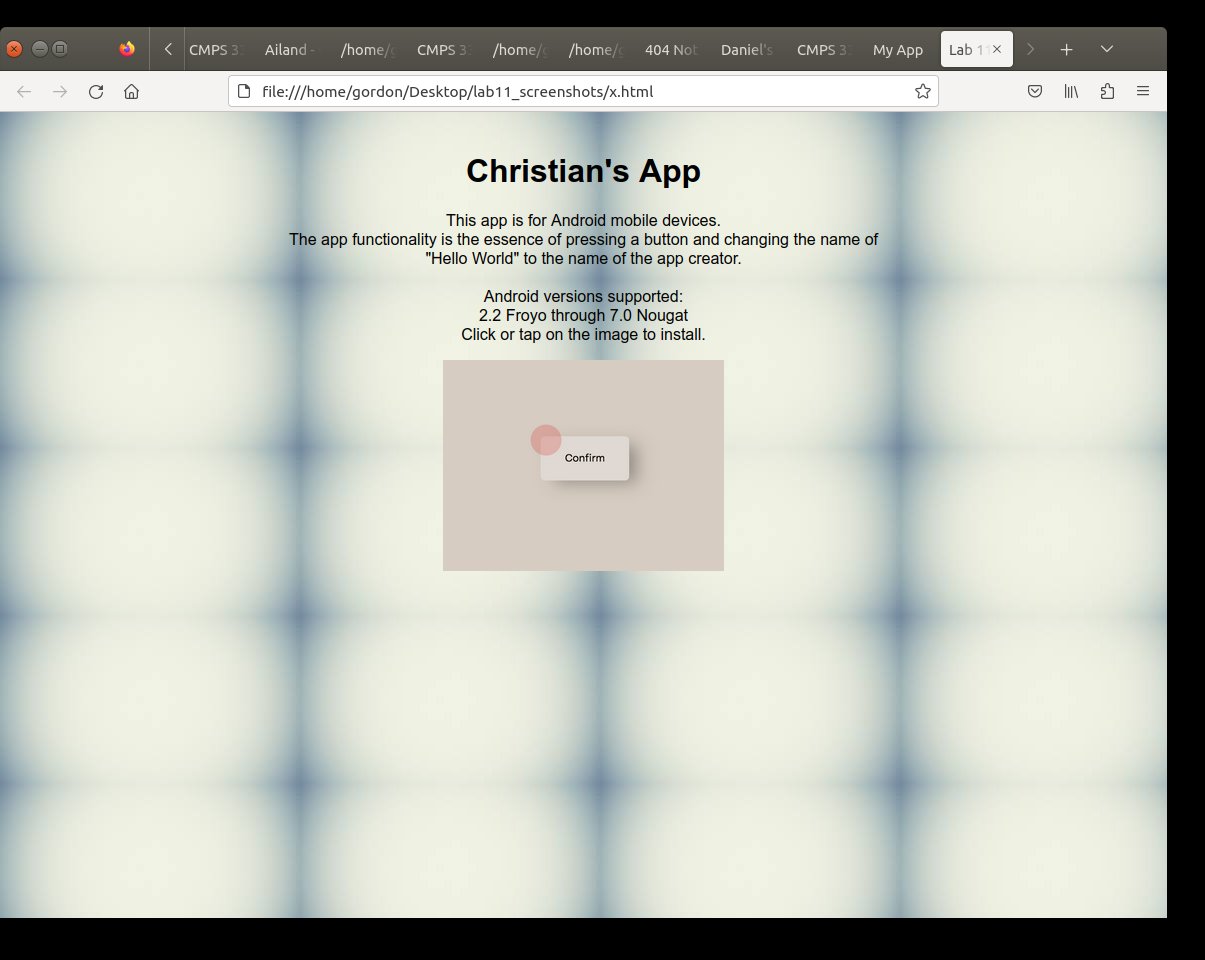The image size is (1205, 960).
Task: Click the file URL address bar
Action: click(x=580, y=92)
